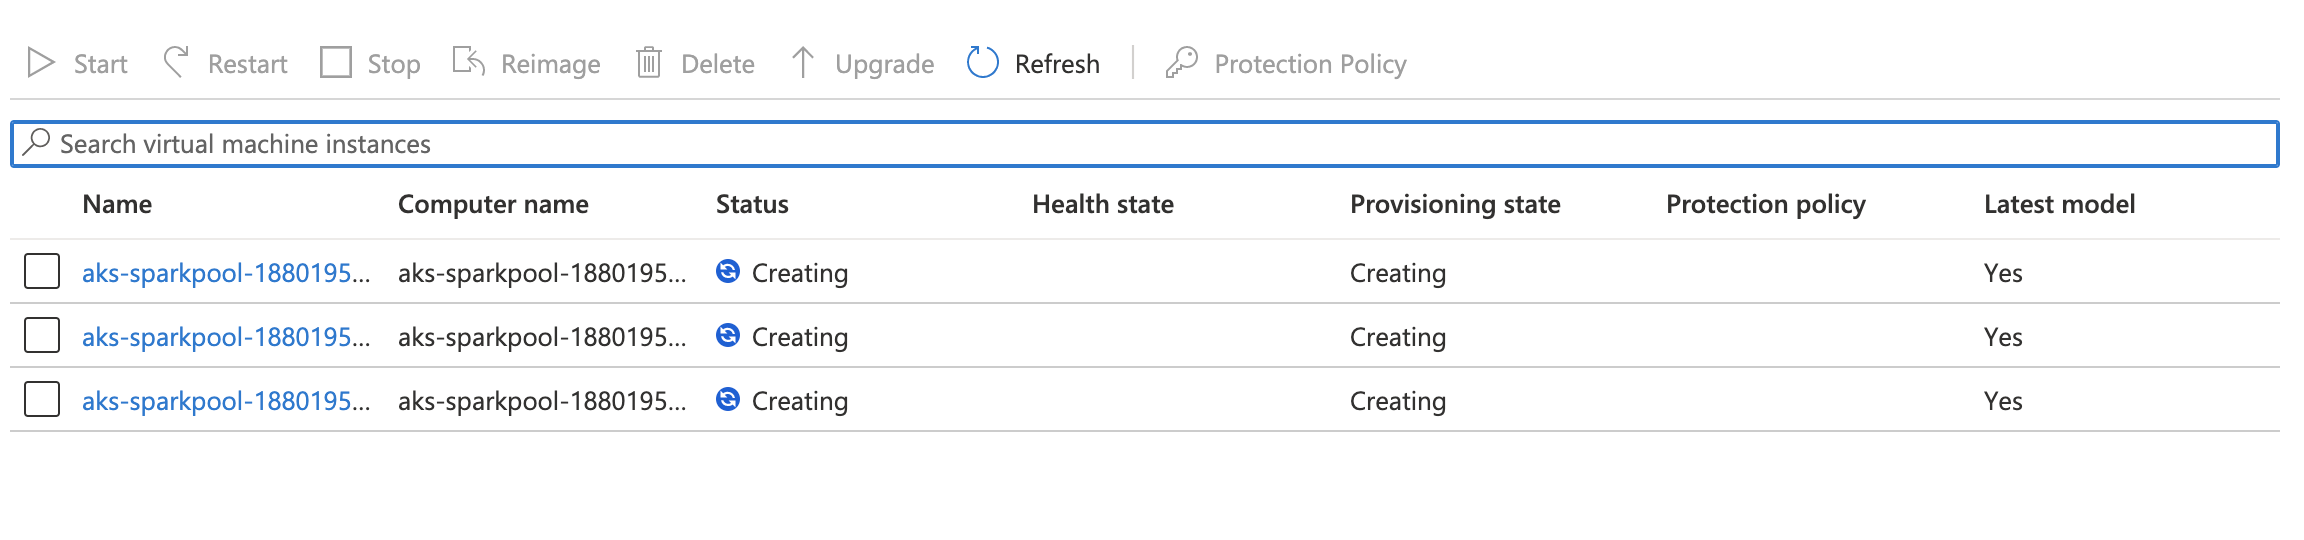Click the Upgrade arrow icon
Image resolution: width=2304 pixels, height=540 pixels.
pyautogui.click(x=803, y=62)
